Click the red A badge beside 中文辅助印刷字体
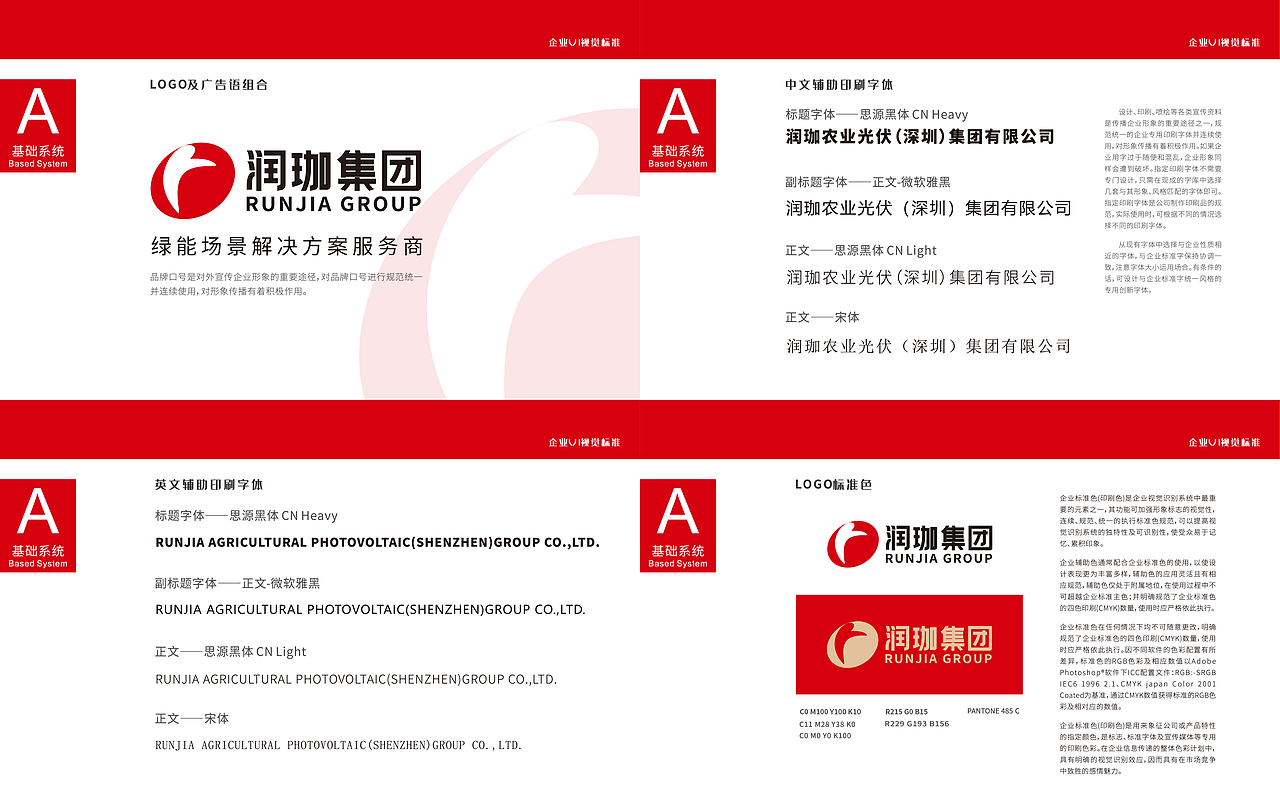This screenshot has width=1280, height=800. point(678,125)
